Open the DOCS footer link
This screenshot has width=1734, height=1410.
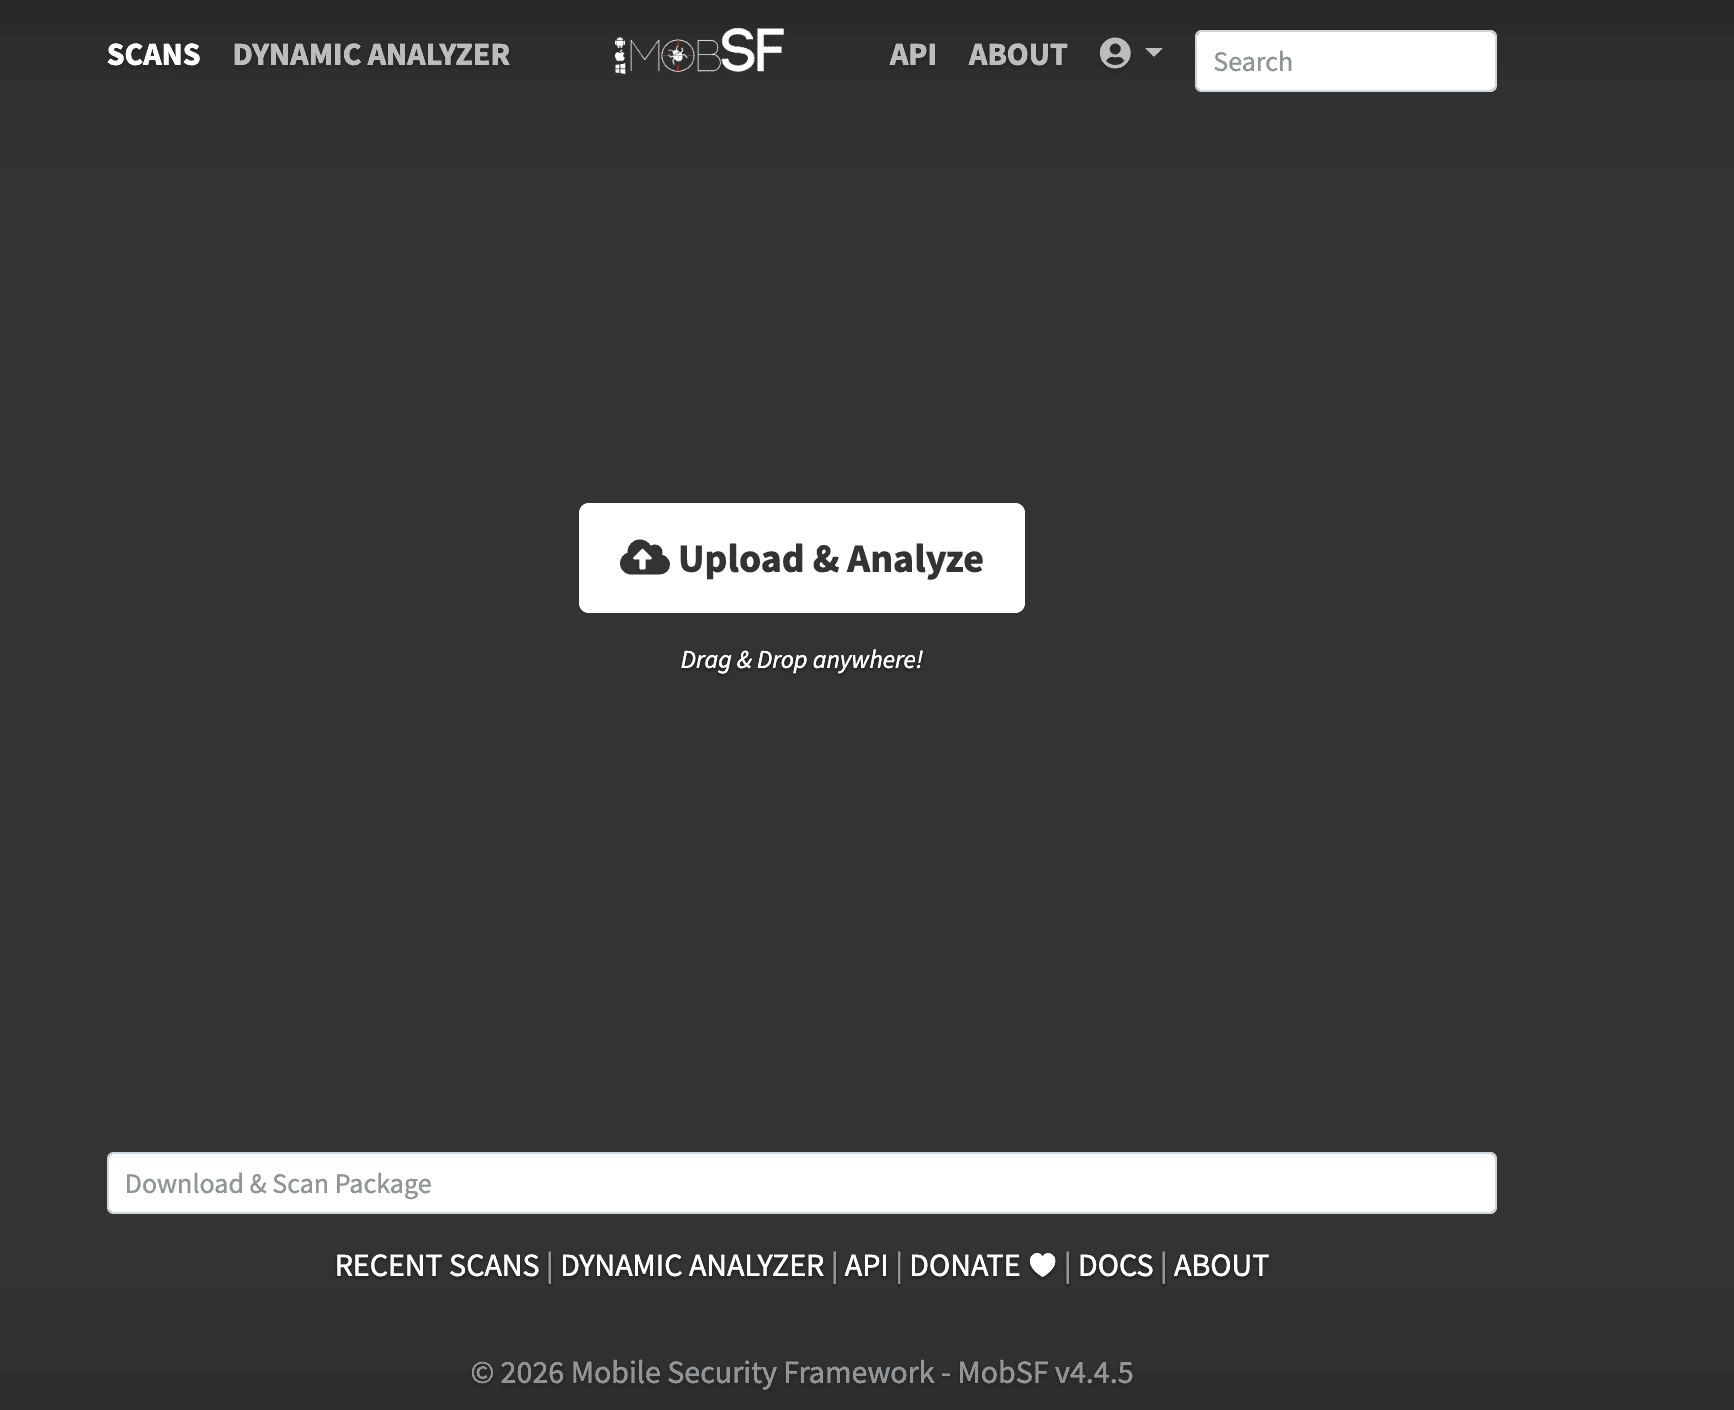tap(1115, 1265)
